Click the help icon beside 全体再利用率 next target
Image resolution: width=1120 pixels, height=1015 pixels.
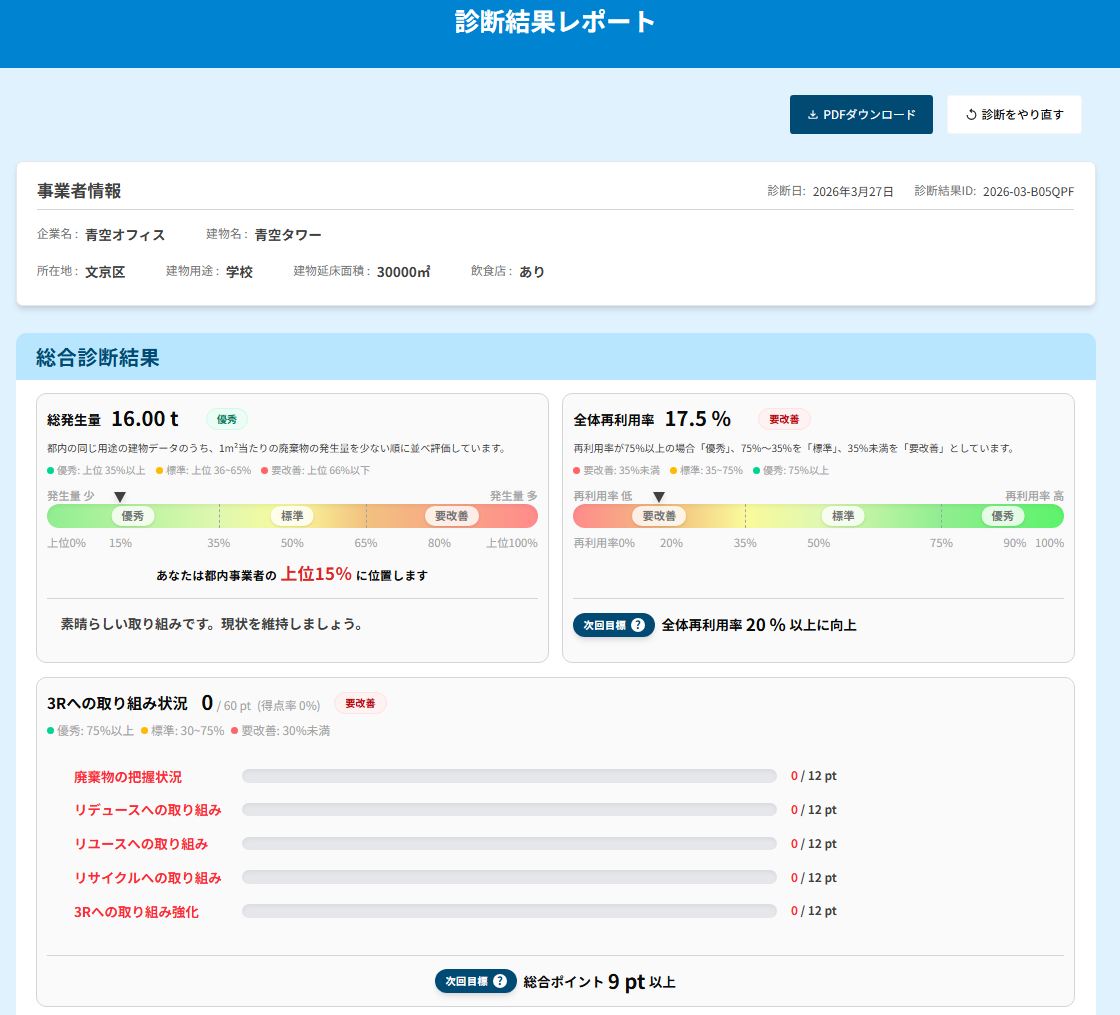point(638,625)
